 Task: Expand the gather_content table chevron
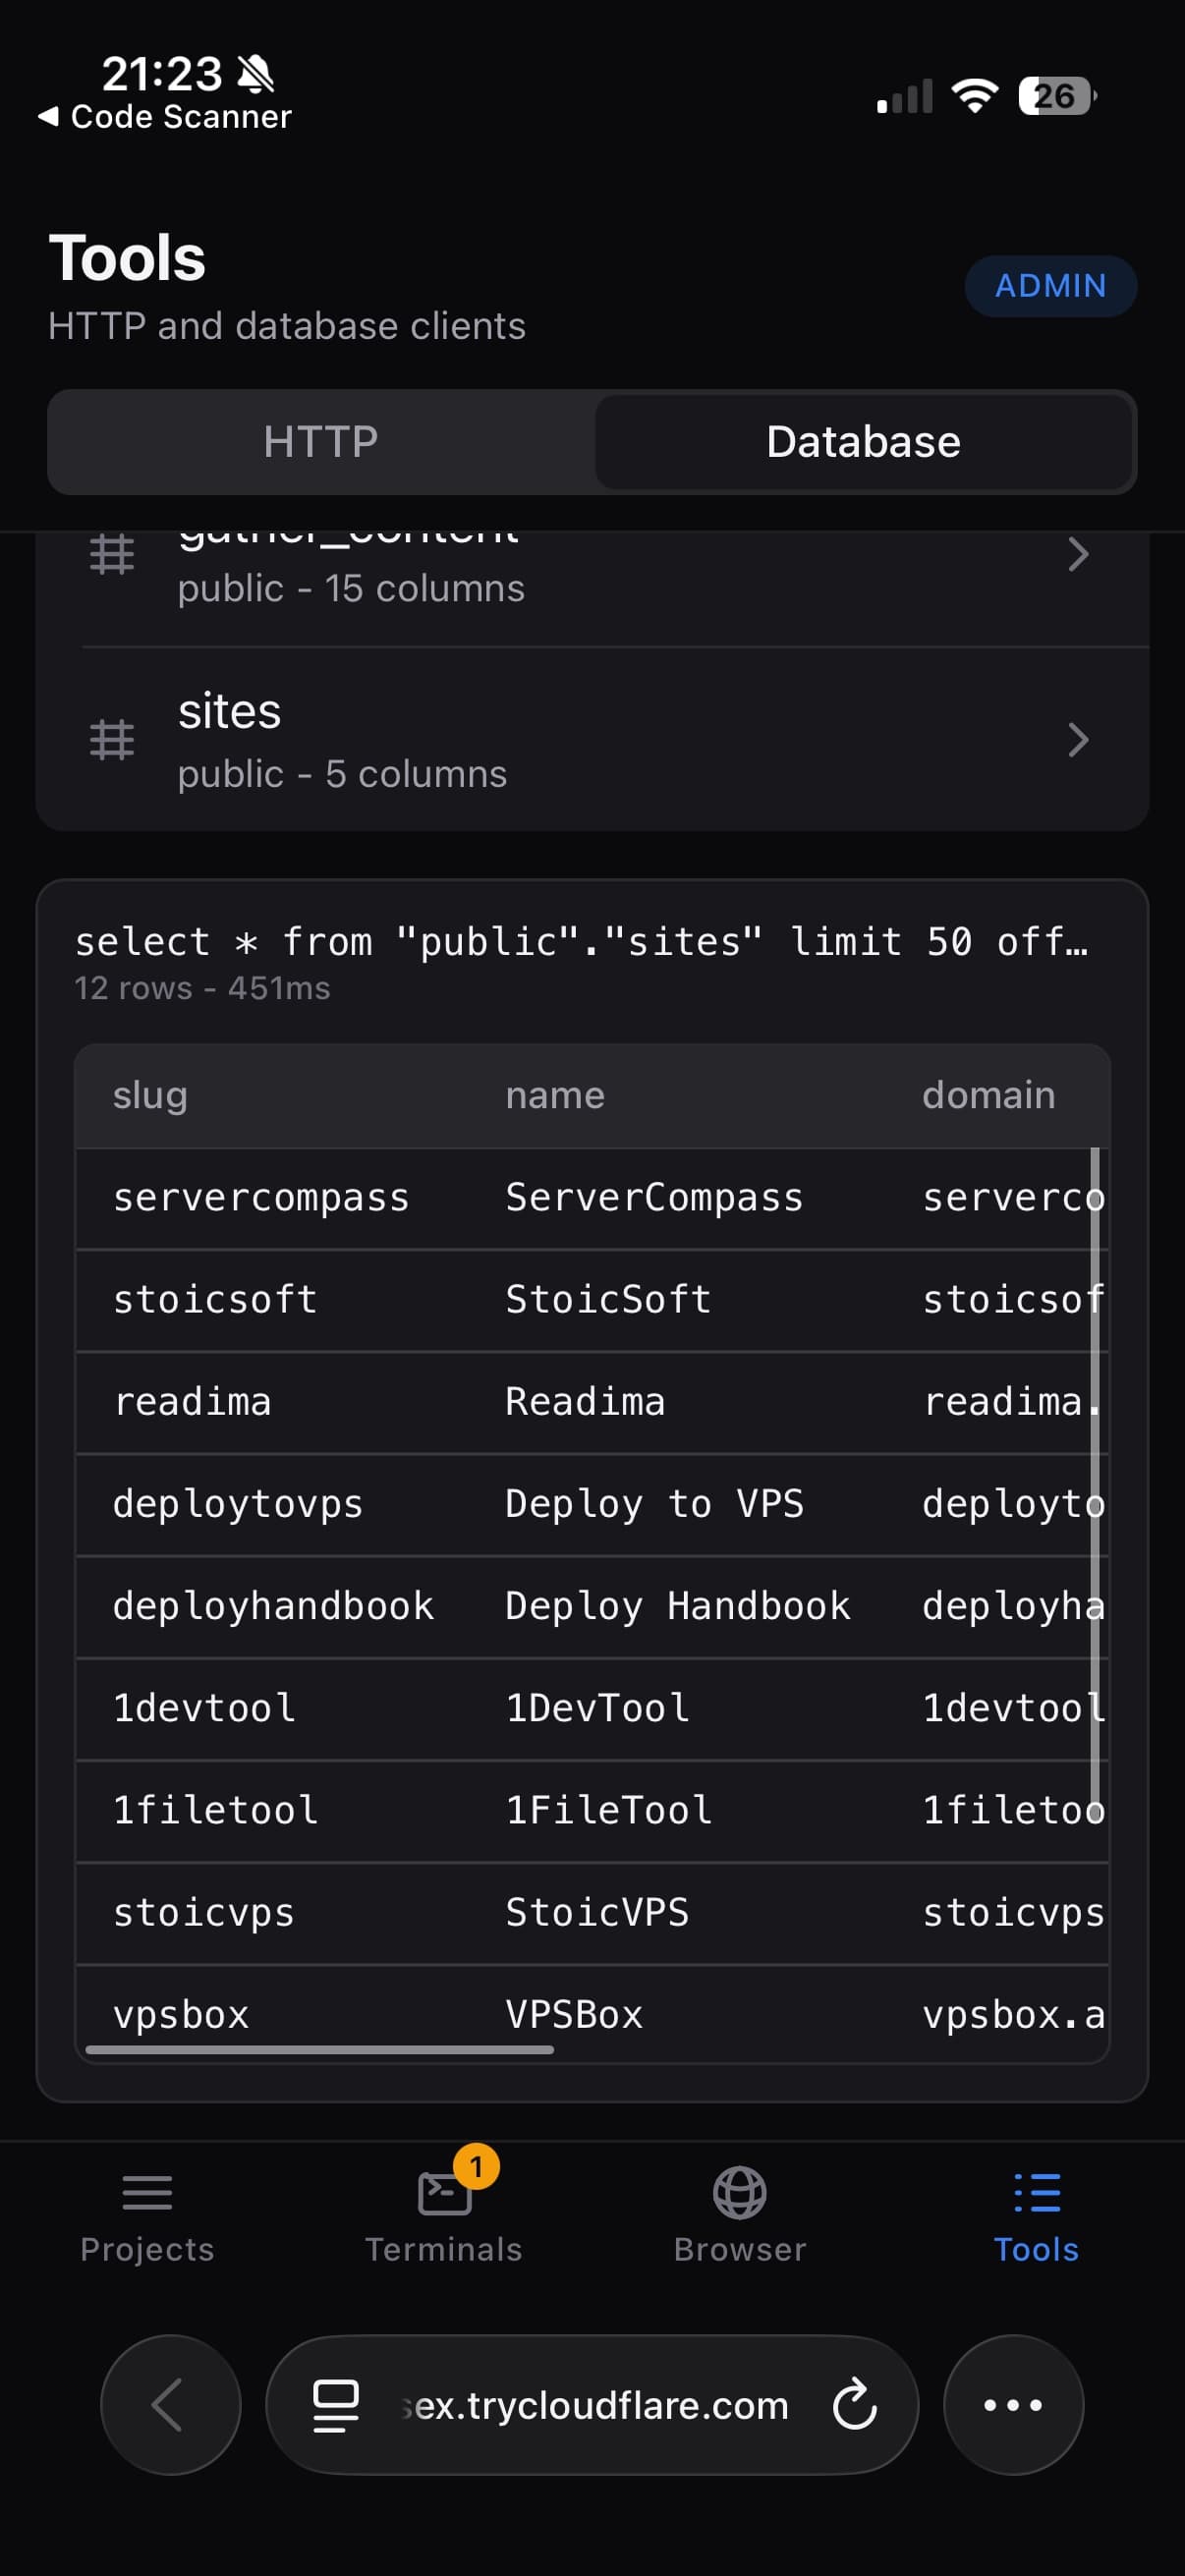pyautogui.click(x=1078, y=554)
